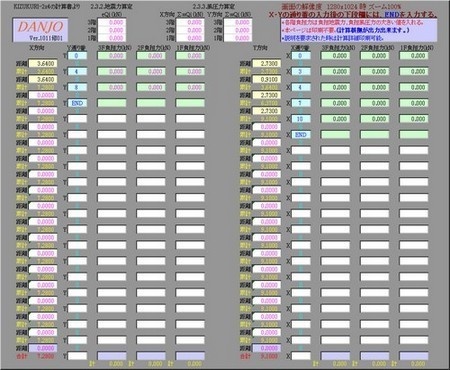Click 1F負担力 cell in X通り番 0 row
Image resolution: width=450 pixels, height=370 pixels.
coord(414,56)
